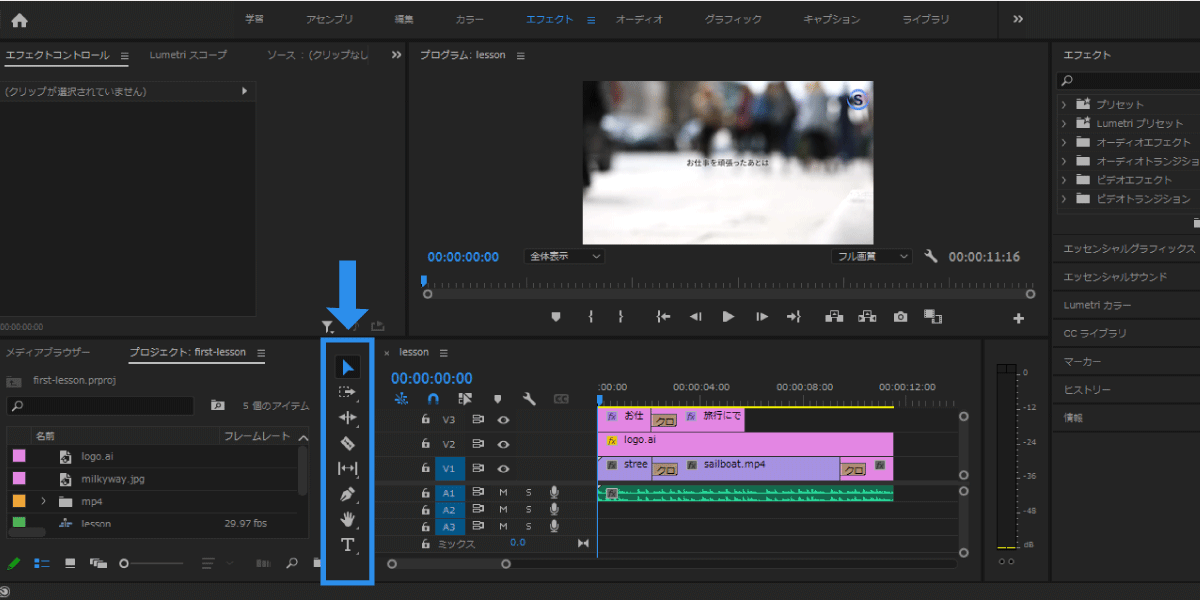This screenshot has height=600, width=1200.
Task: Open the Lumetri スコープ tab
Action: [188, 55]
